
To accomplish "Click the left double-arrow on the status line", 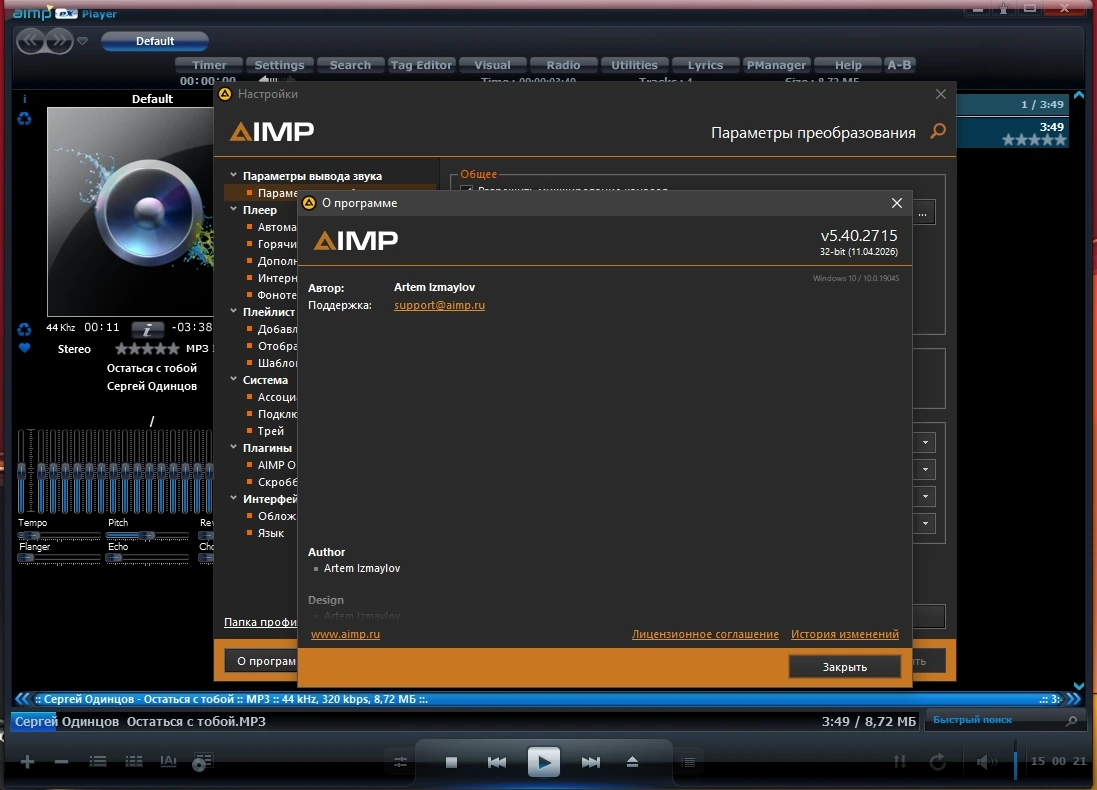I will (22, 698).
